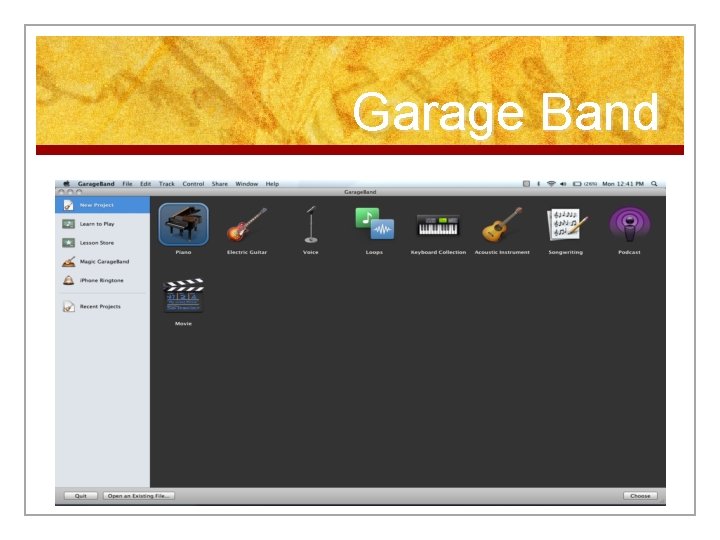This screenshot has height=540, width=720.
Task: Open the Track menu
Action: tap(167, 184)
